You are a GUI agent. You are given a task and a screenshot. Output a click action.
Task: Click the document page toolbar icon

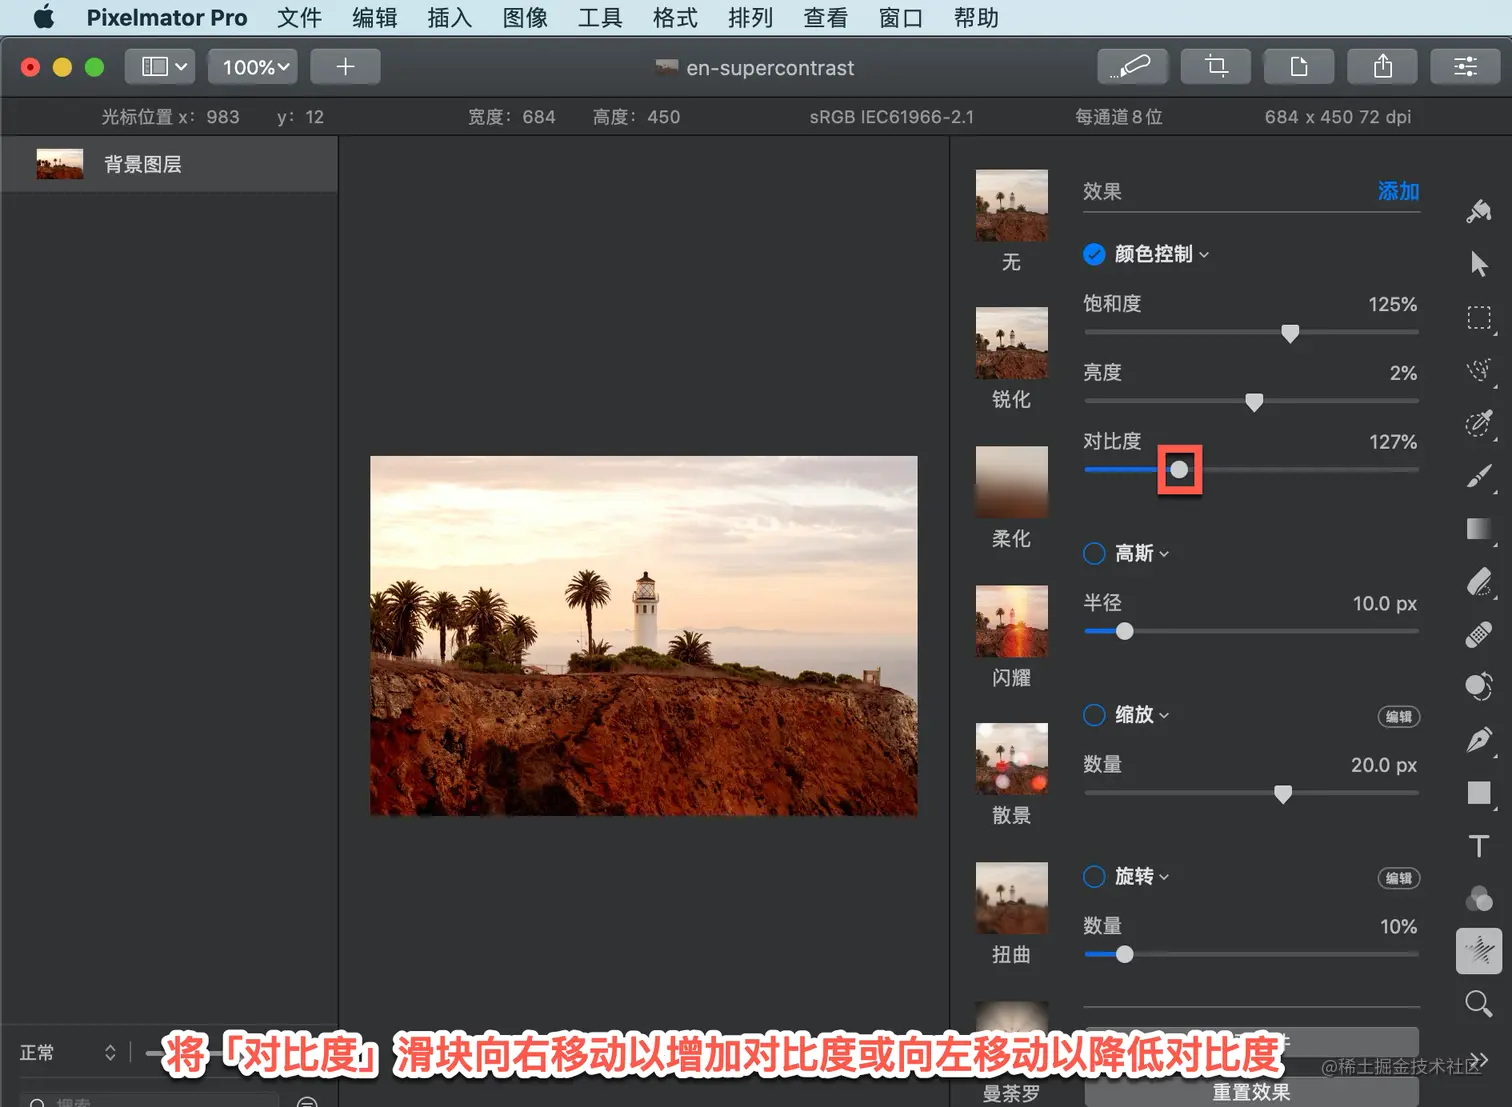(x=1299, y=67)
